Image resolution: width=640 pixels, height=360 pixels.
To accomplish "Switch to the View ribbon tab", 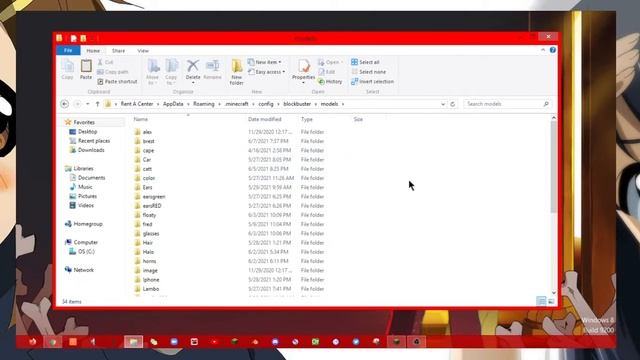I will (143, 51).
